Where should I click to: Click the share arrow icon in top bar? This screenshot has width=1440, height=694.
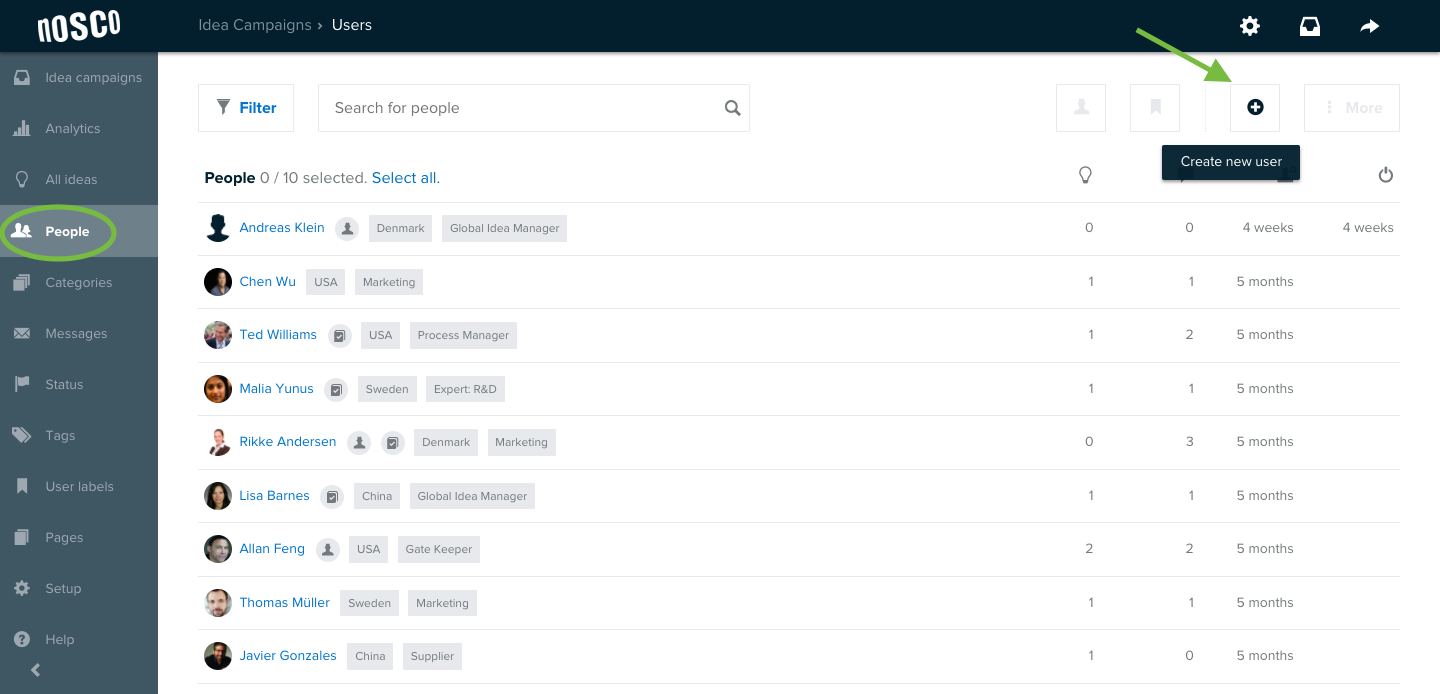tap(1370, 26)
